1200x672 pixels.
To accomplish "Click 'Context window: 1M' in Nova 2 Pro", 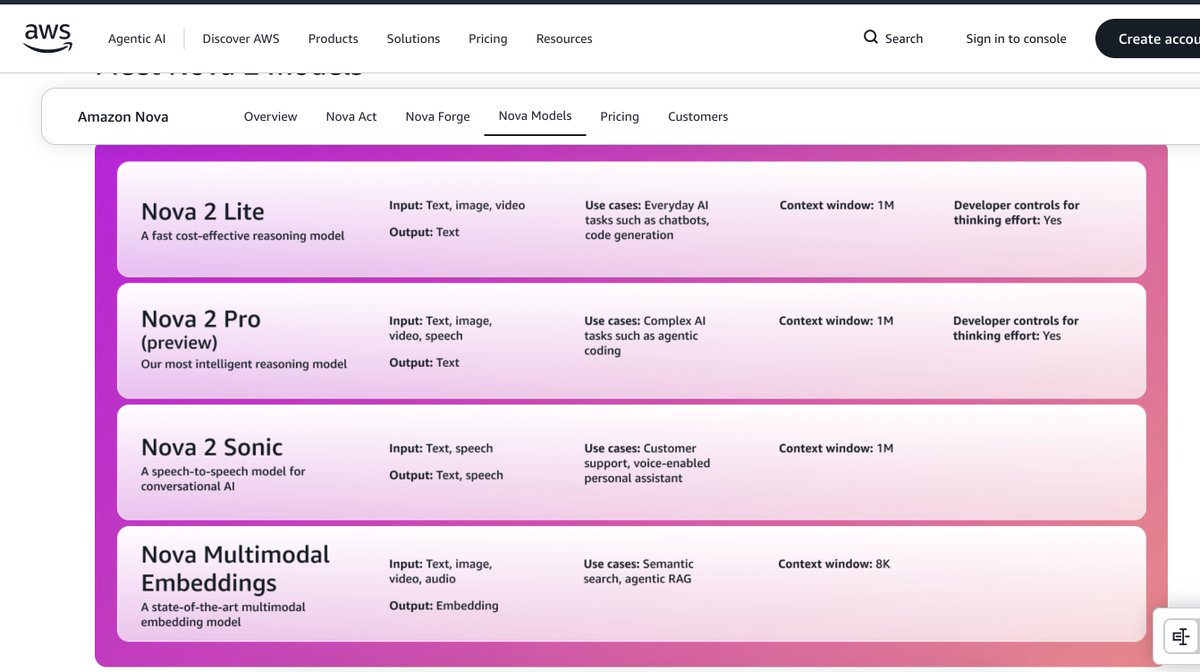I will click(836, 321).
